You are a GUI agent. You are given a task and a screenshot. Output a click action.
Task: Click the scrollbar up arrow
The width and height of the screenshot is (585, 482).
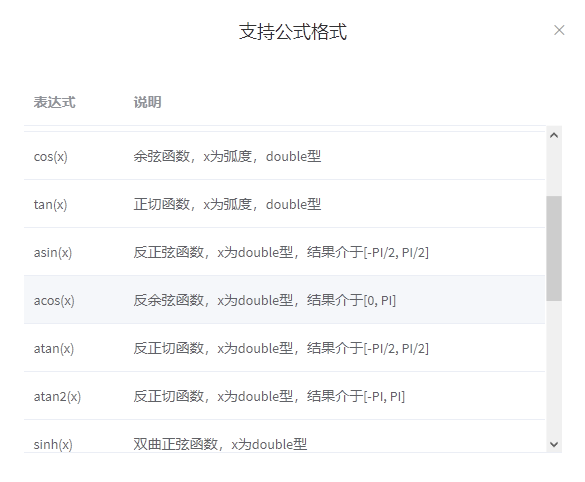(x=554, y=135)
